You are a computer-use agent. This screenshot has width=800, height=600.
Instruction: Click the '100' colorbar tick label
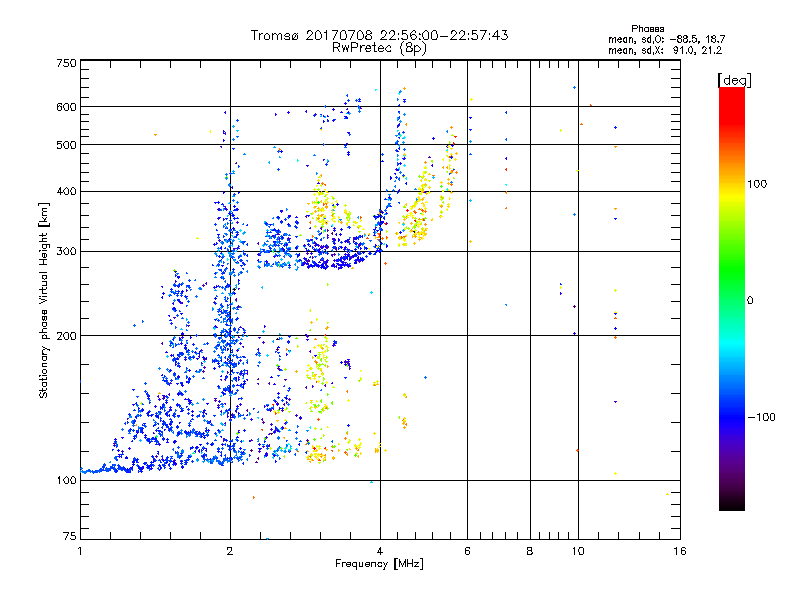pos(757,184)
